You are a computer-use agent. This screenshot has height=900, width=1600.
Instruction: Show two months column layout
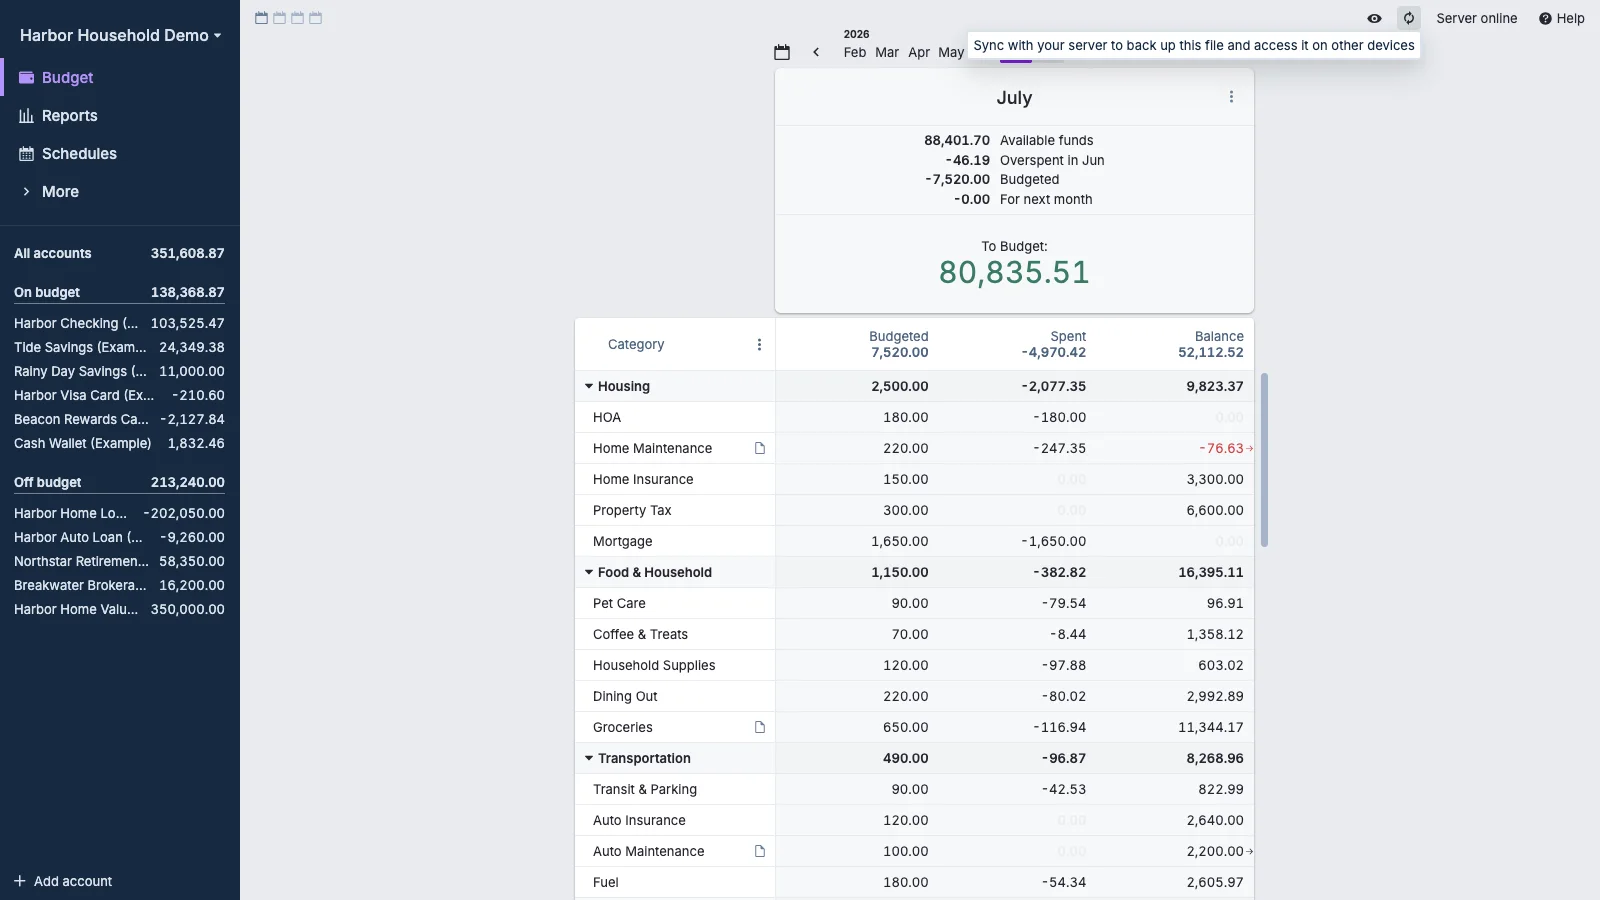point(279,18)
